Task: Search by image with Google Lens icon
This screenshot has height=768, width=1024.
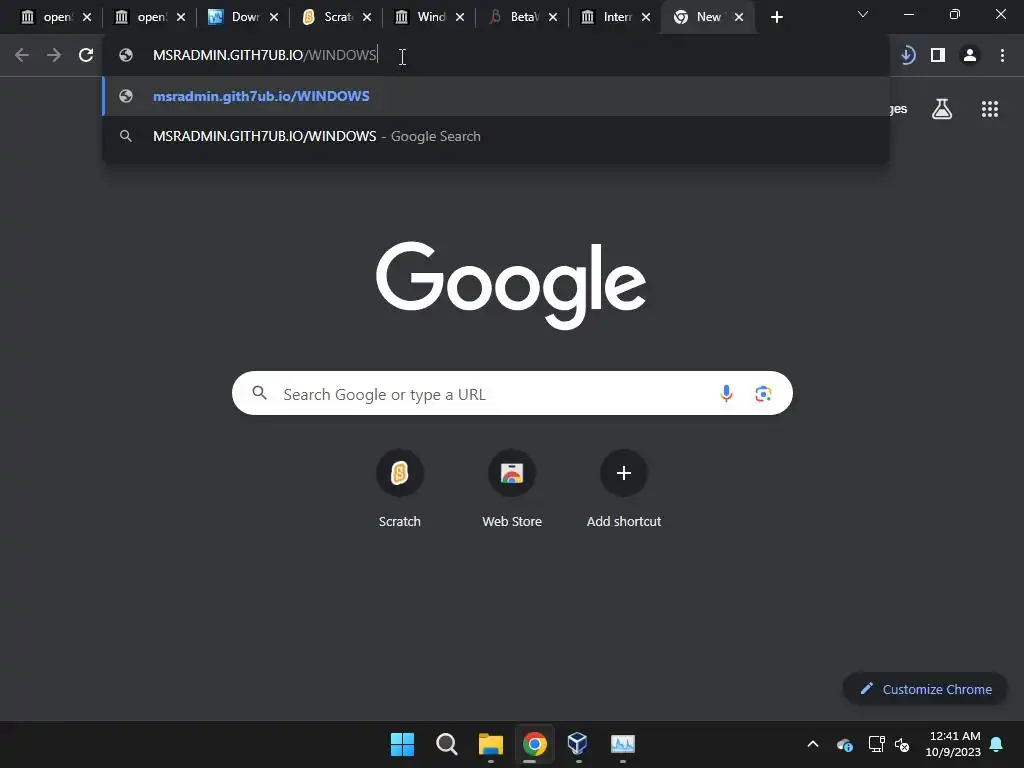Action: [763, 393]
